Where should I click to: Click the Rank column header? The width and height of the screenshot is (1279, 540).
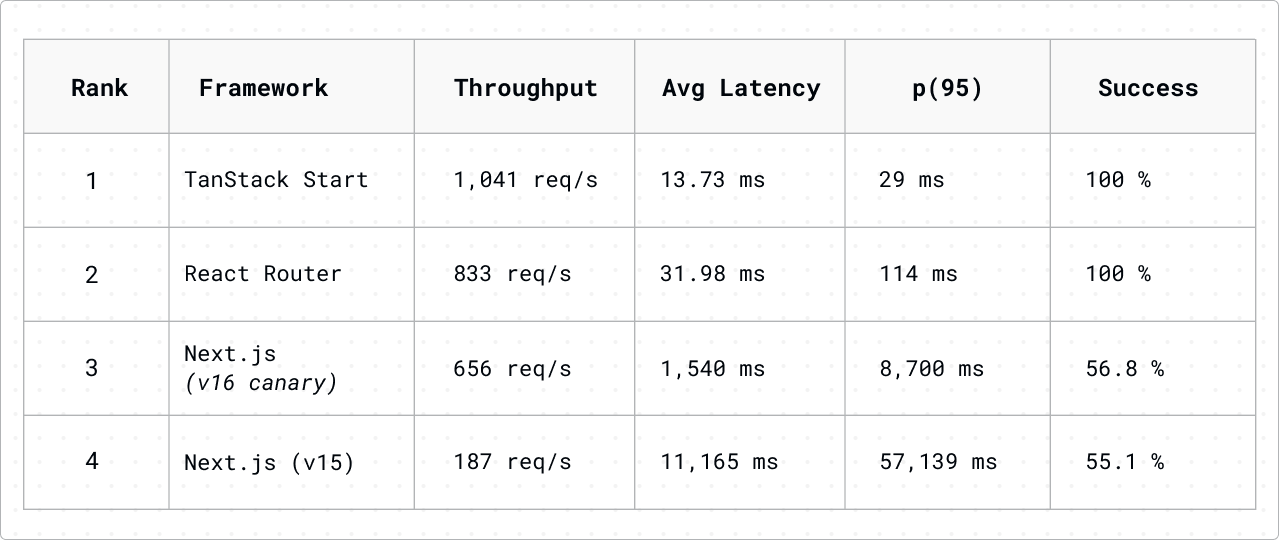99,88
